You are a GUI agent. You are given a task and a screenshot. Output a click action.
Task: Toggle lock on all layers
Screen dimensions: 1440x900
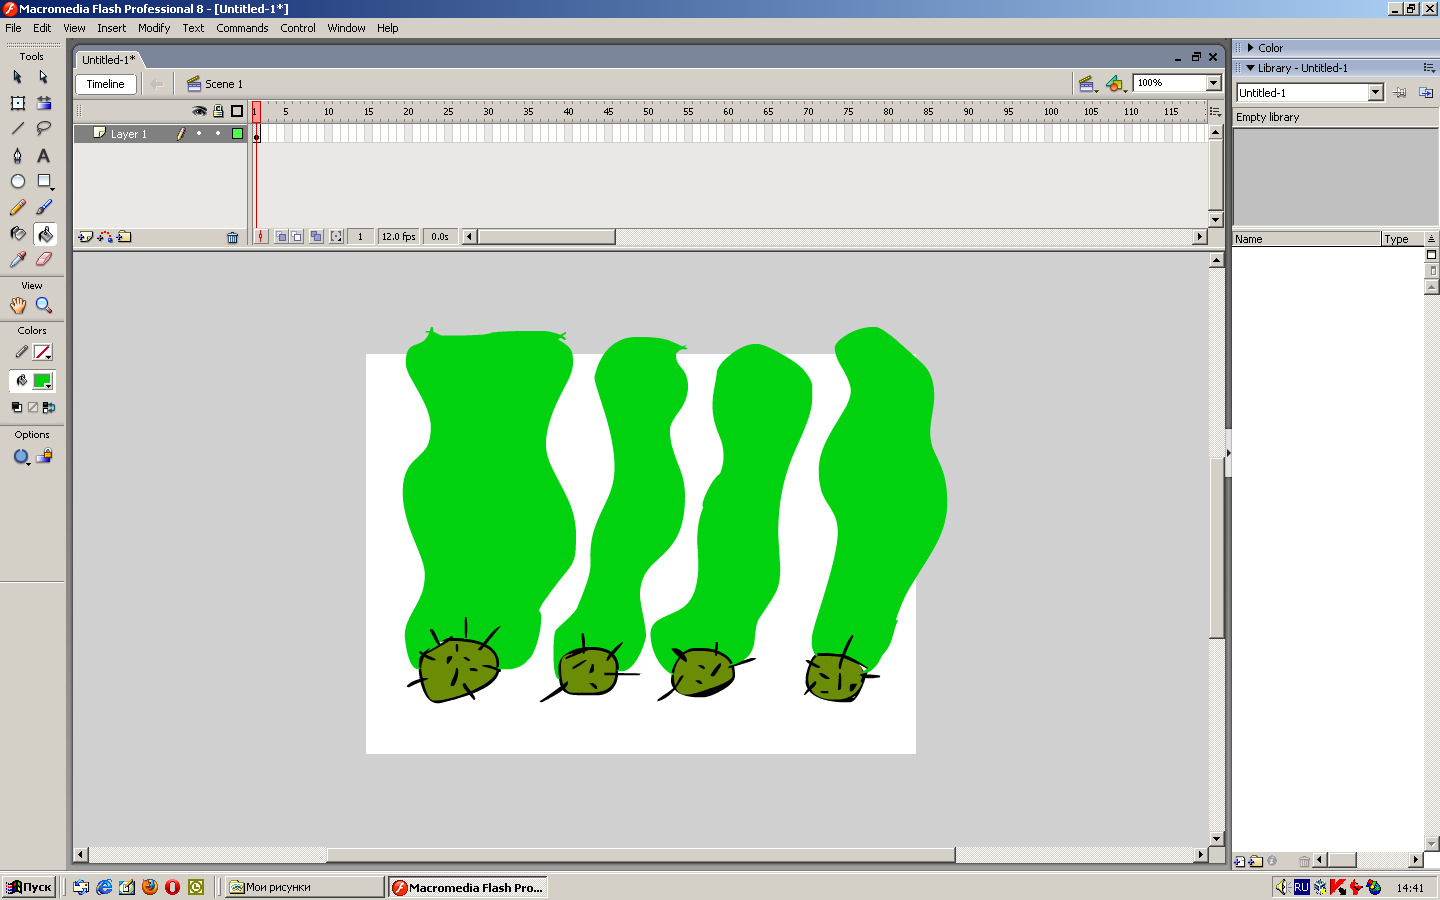(218, 111)
